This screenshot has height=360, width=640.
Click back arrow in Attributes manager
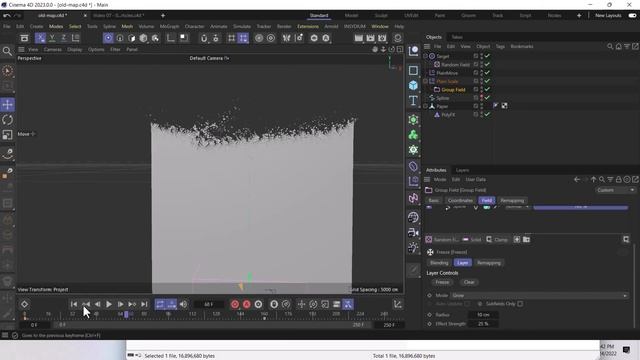point(577,180)
